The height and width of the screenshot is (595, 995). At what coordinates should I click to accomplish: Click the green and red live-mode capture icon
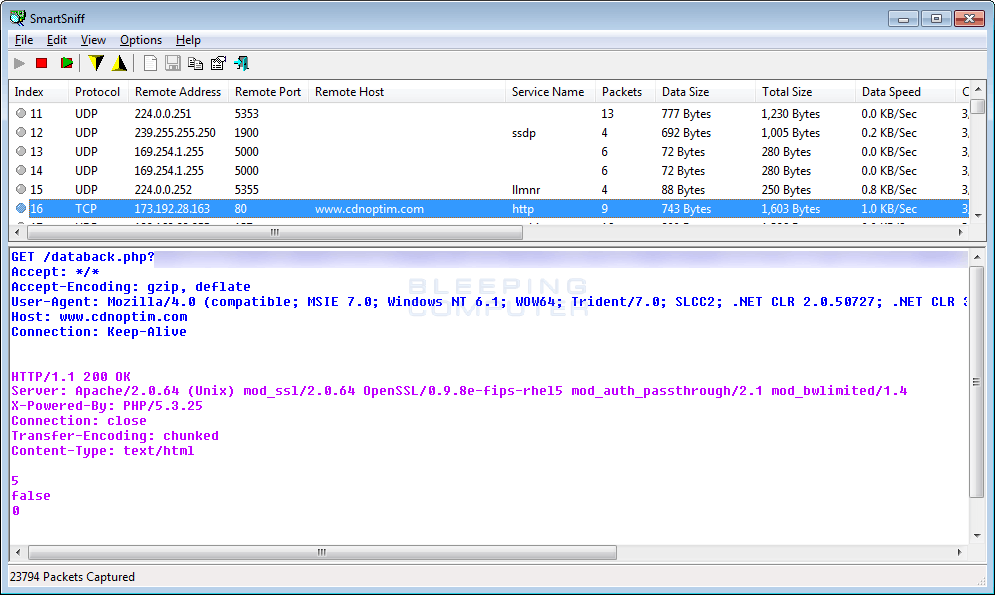pos(66,63)
